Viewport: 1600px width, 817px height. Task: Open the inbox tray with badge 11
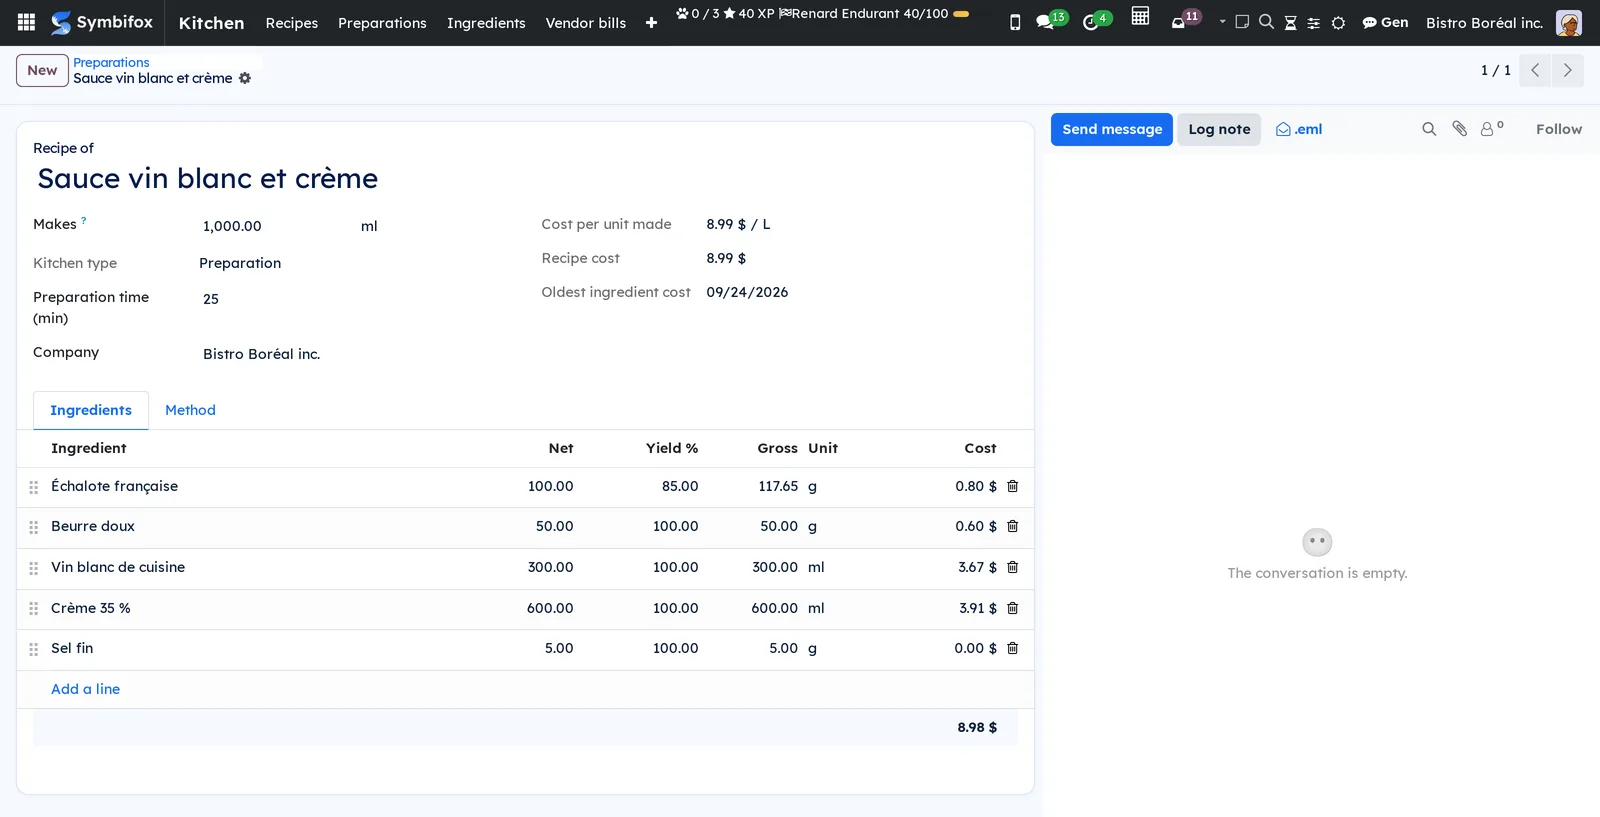(1185, 20)
